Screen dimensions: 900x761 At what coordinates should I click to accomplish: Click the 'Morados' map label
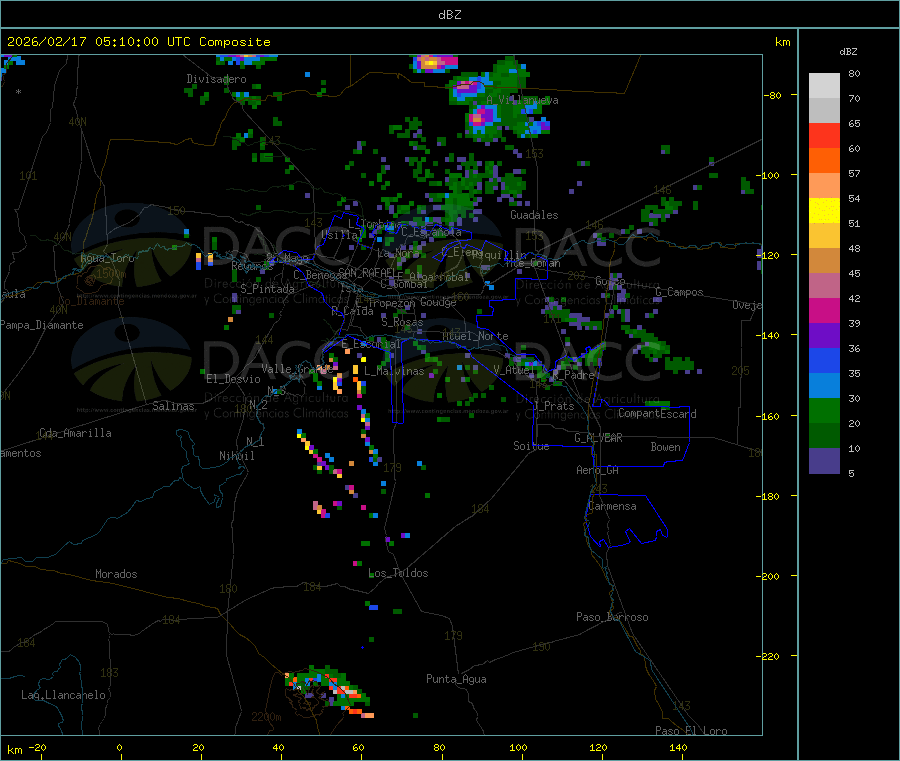pyautogui.click(x=117, y=574)
